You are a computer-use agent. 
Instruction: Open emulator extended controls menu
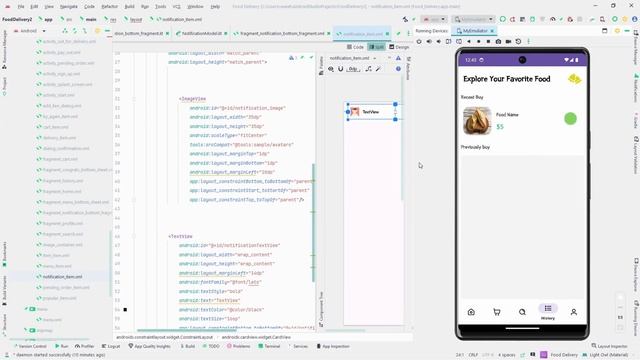[528, 41]
